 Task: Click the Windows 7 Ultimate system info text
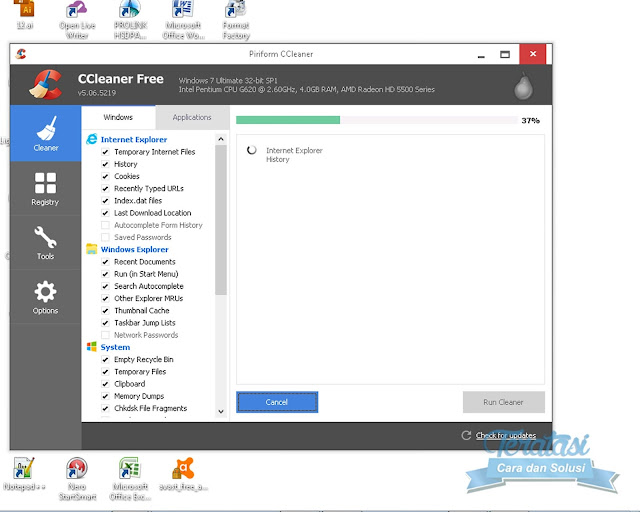tap(228, 80)
